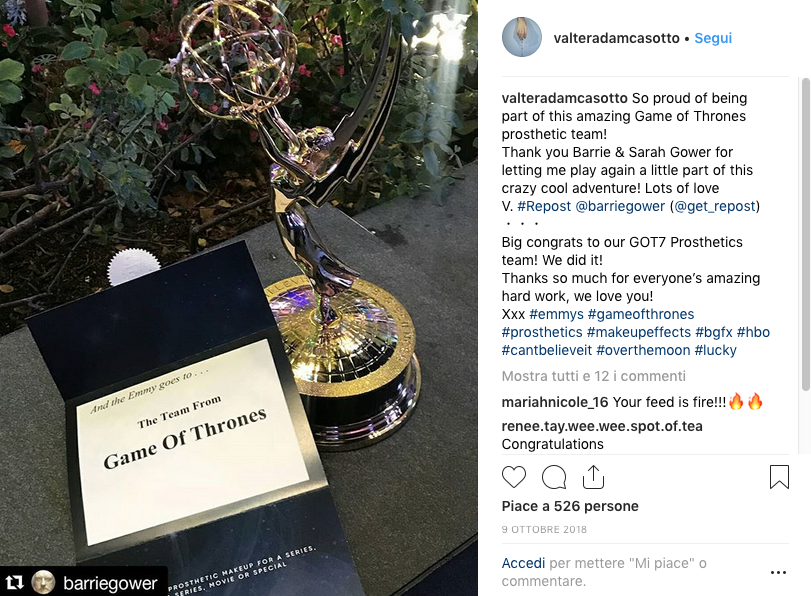View who liked: Piace a 526 persone
This screenshot has width=811, height=596.
tap(570, 506)
